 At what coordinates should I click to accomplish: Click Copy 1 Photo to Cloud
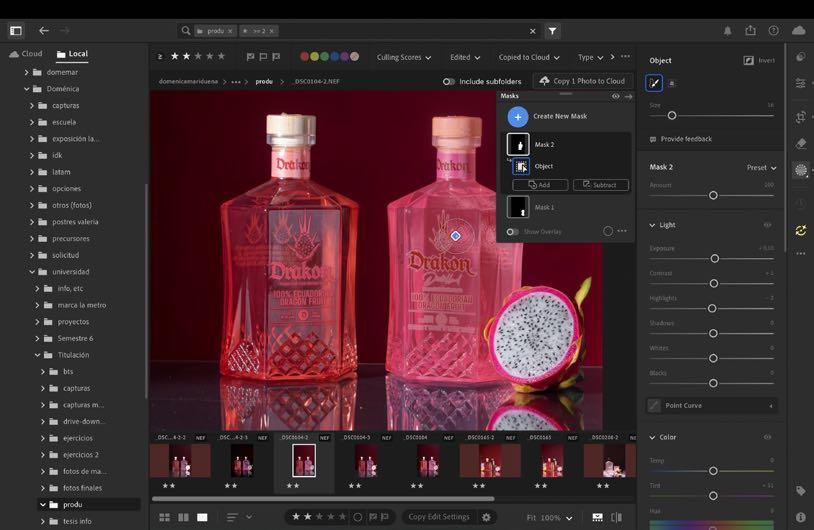point(584,81)
